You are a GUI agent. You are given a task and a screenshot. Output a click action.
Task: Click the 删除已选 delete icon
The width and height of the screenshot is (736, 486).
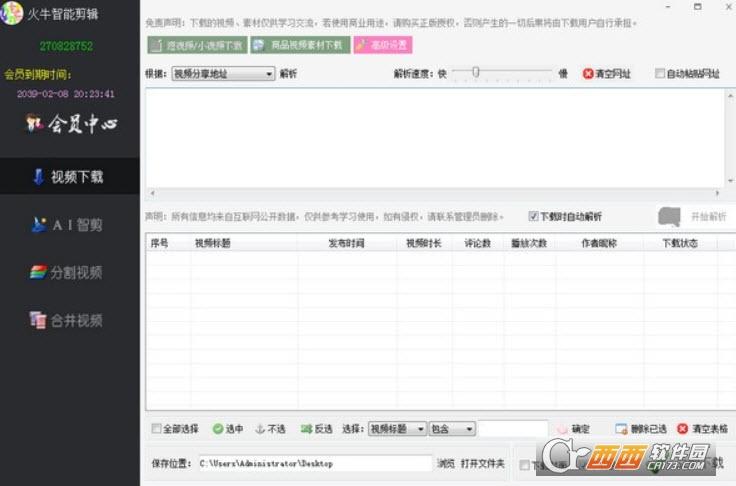point(621,429)
